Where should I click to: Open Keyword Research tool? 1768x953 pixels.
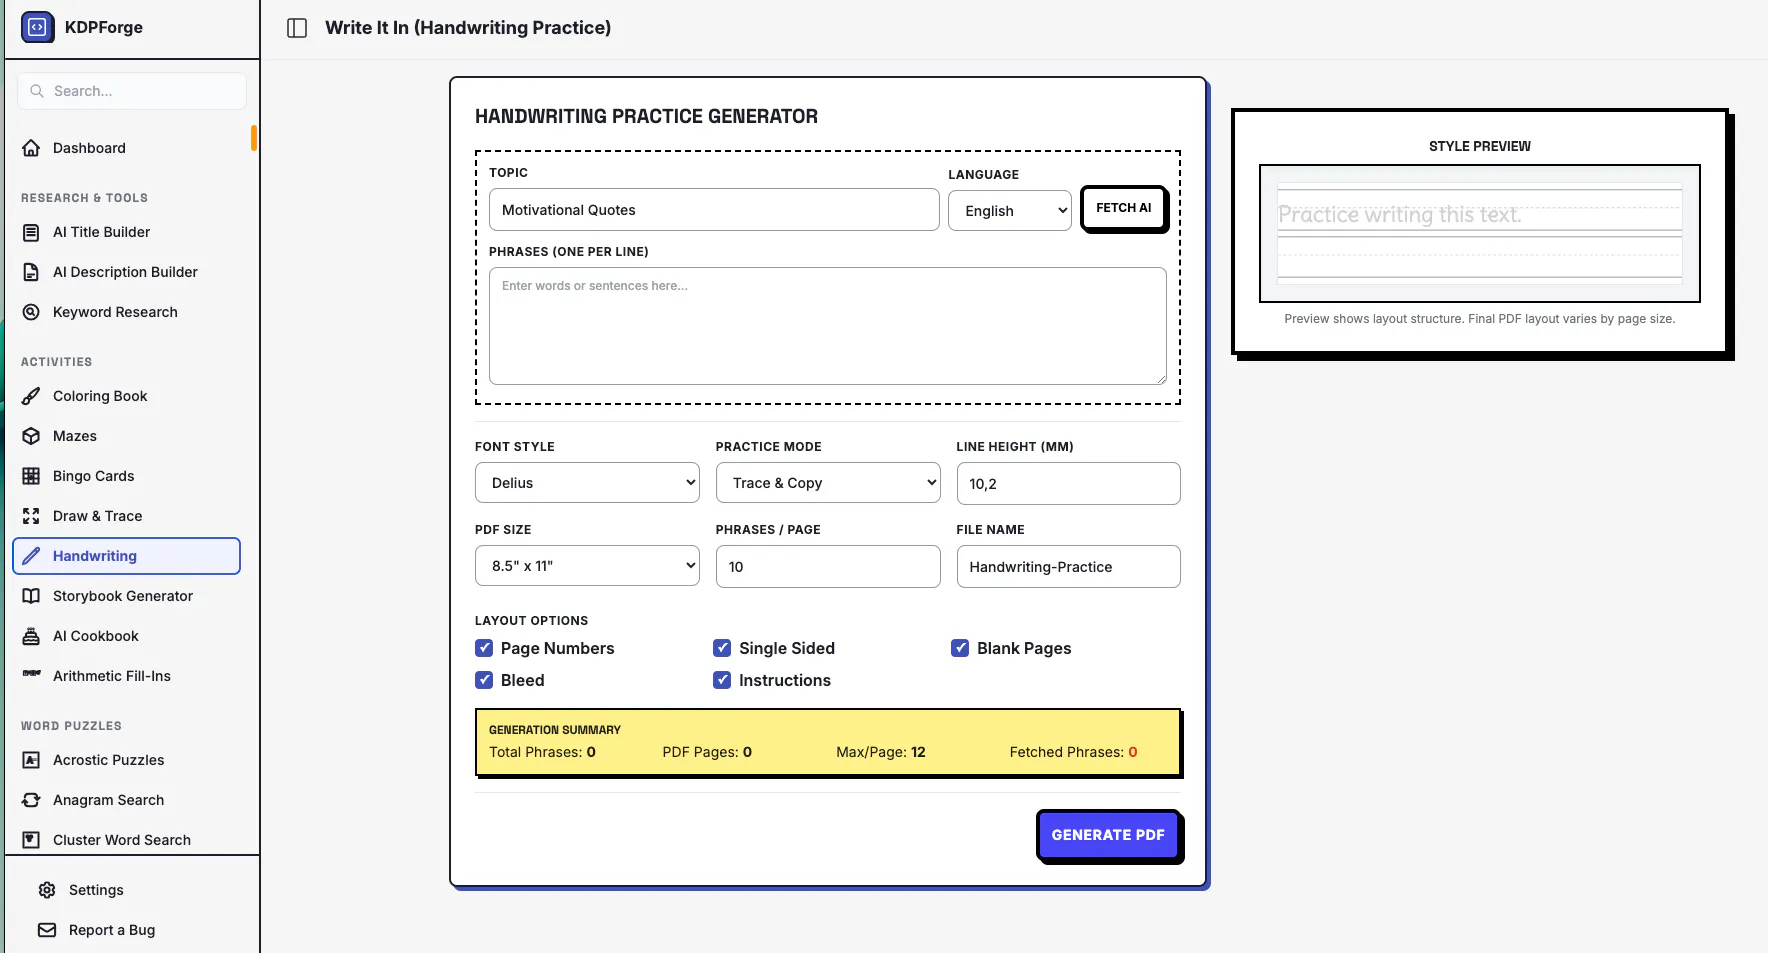[127, 312]
